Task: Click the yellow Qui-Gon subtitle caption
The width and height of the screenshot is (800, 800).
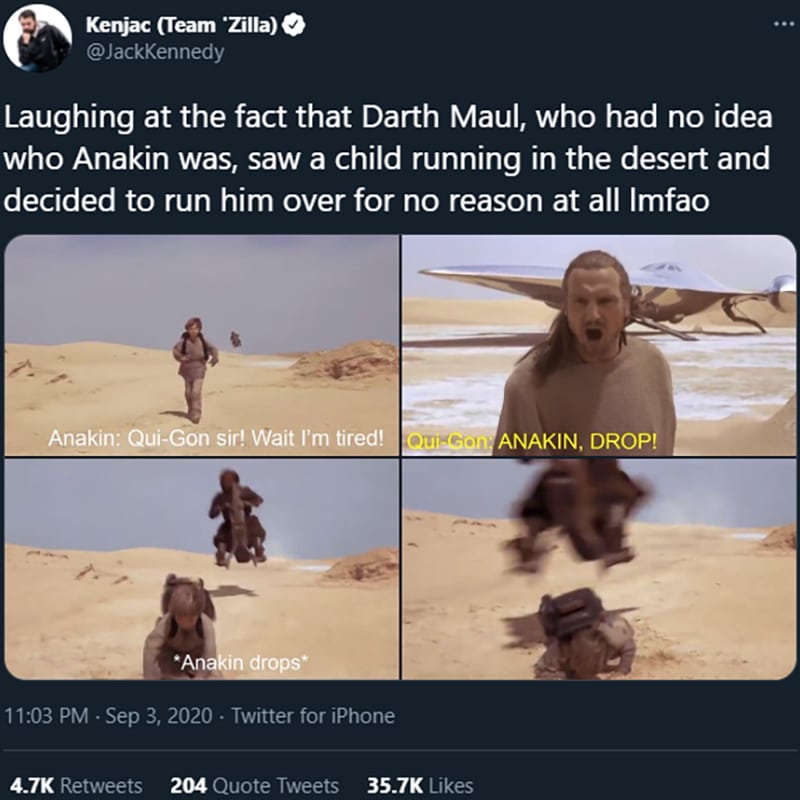Action: (x=532, y=442)
